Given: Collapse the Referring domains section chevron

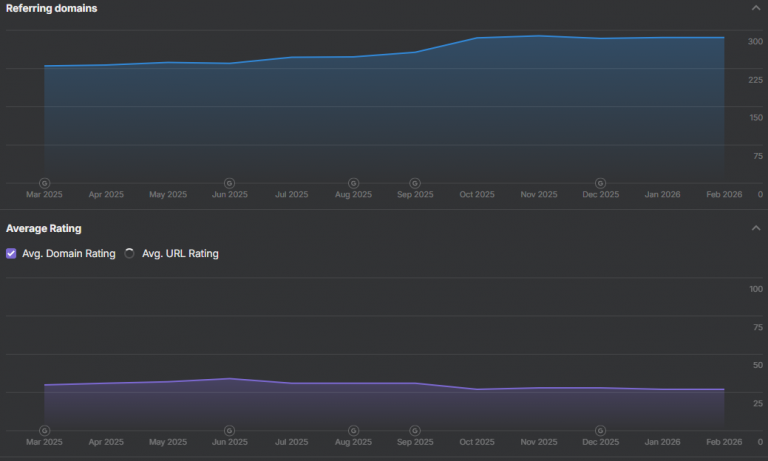Looking at the screenshot, I should click(756, 8).
